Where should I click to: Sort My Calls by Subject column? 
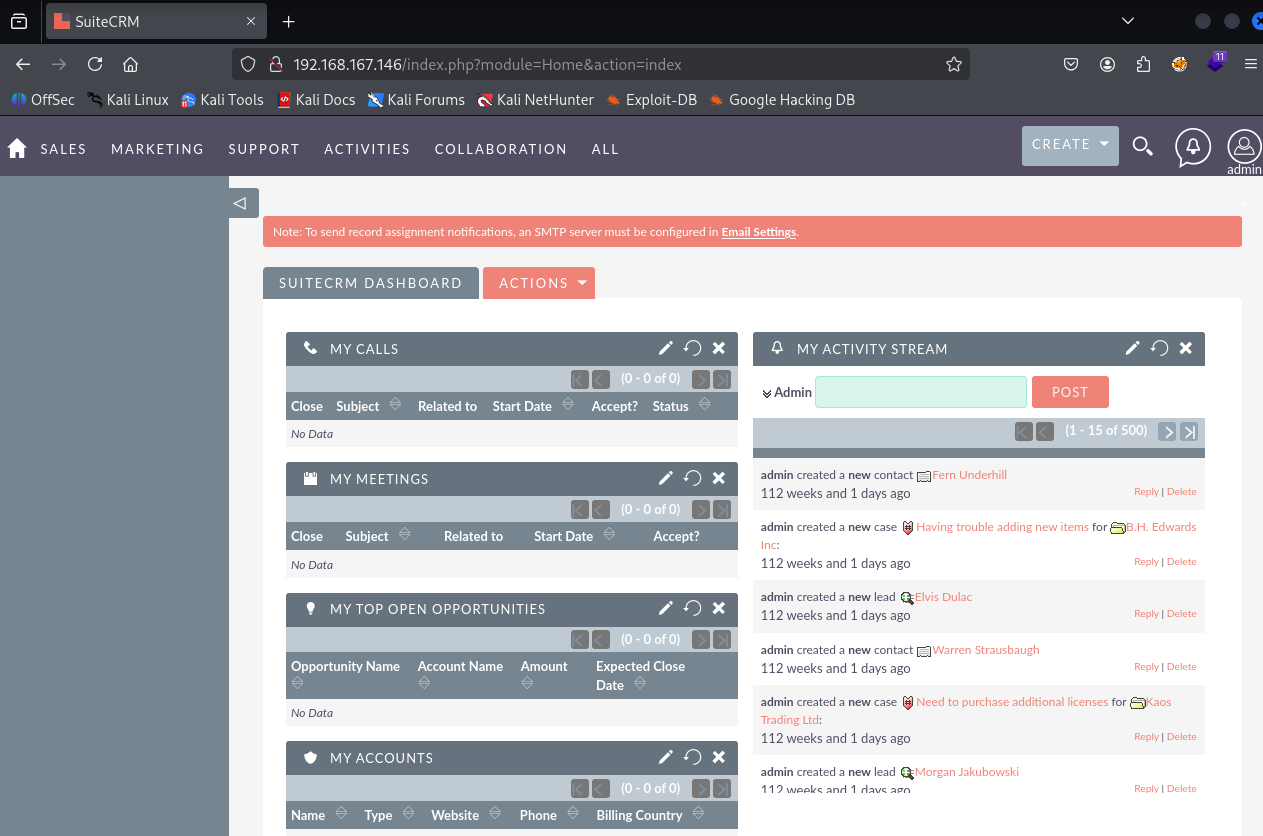pos(358,406)
